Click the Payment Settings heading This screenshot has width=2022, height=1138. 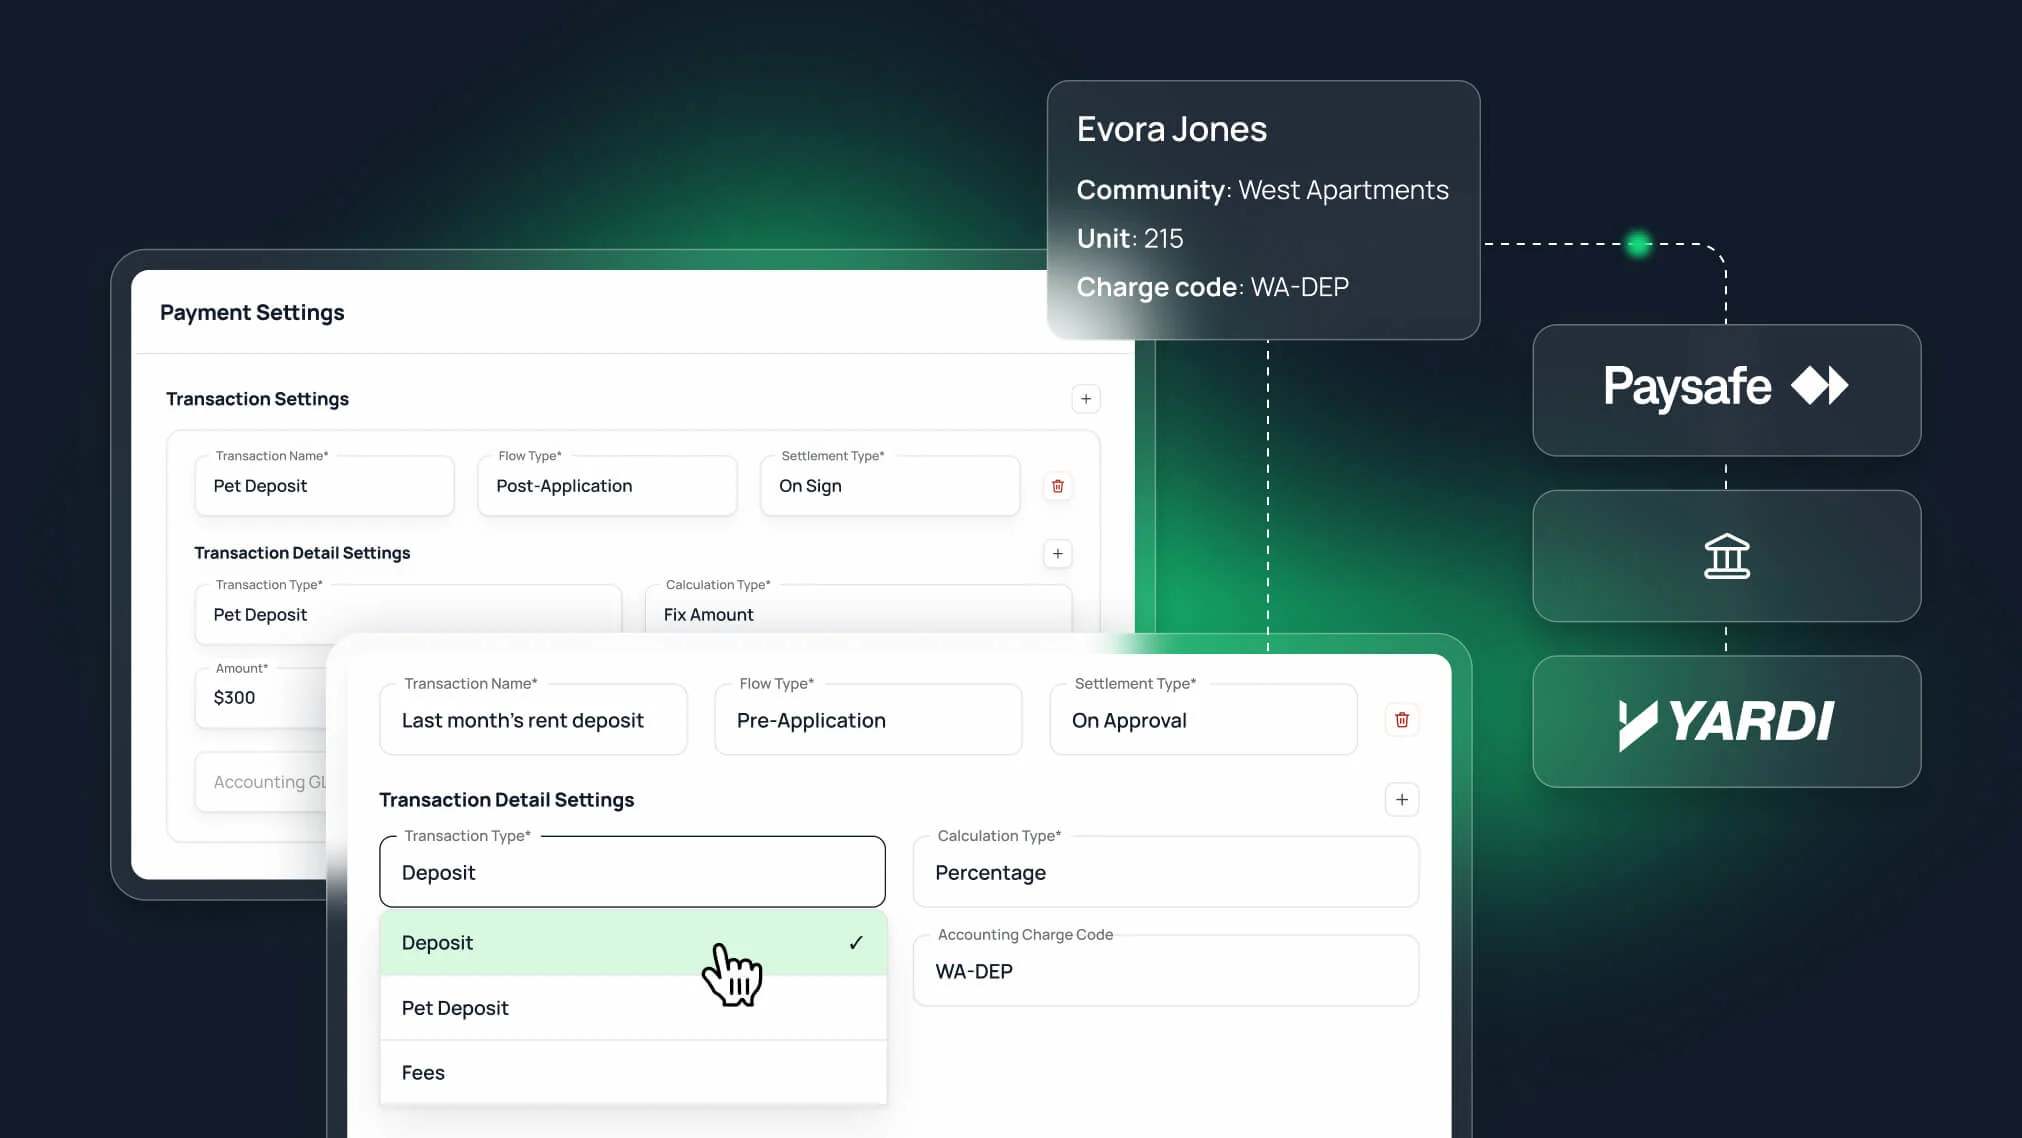252,313
